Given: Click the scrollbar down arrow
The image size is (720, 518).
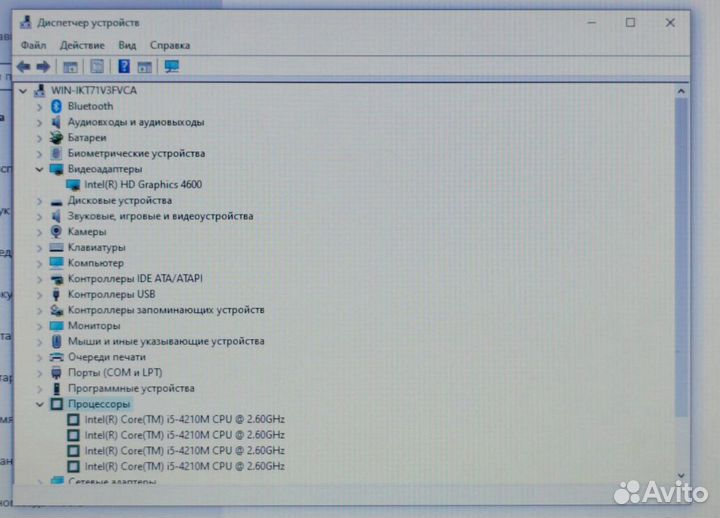Looking at the screenshot, I should pos(681,476).
